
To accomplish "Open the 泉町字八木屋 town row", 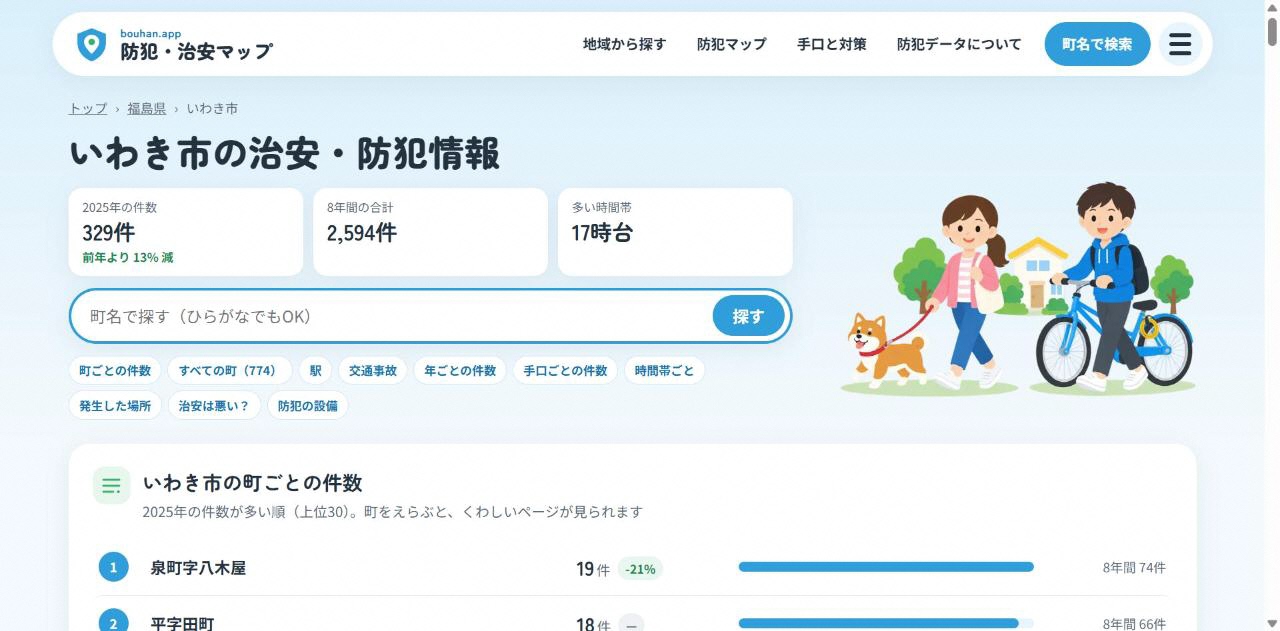I will pos(632,568).
